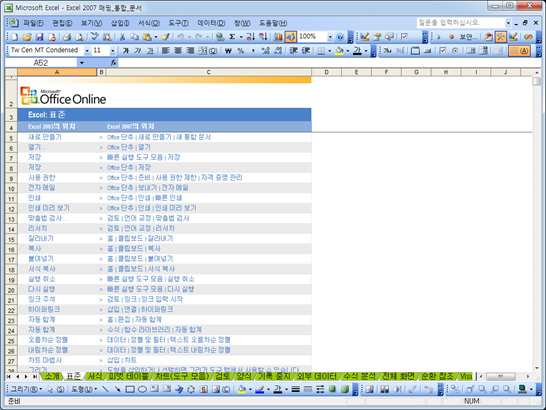Click the yellow Fill Color bucket on Formatting toolbar

[339, 51]
